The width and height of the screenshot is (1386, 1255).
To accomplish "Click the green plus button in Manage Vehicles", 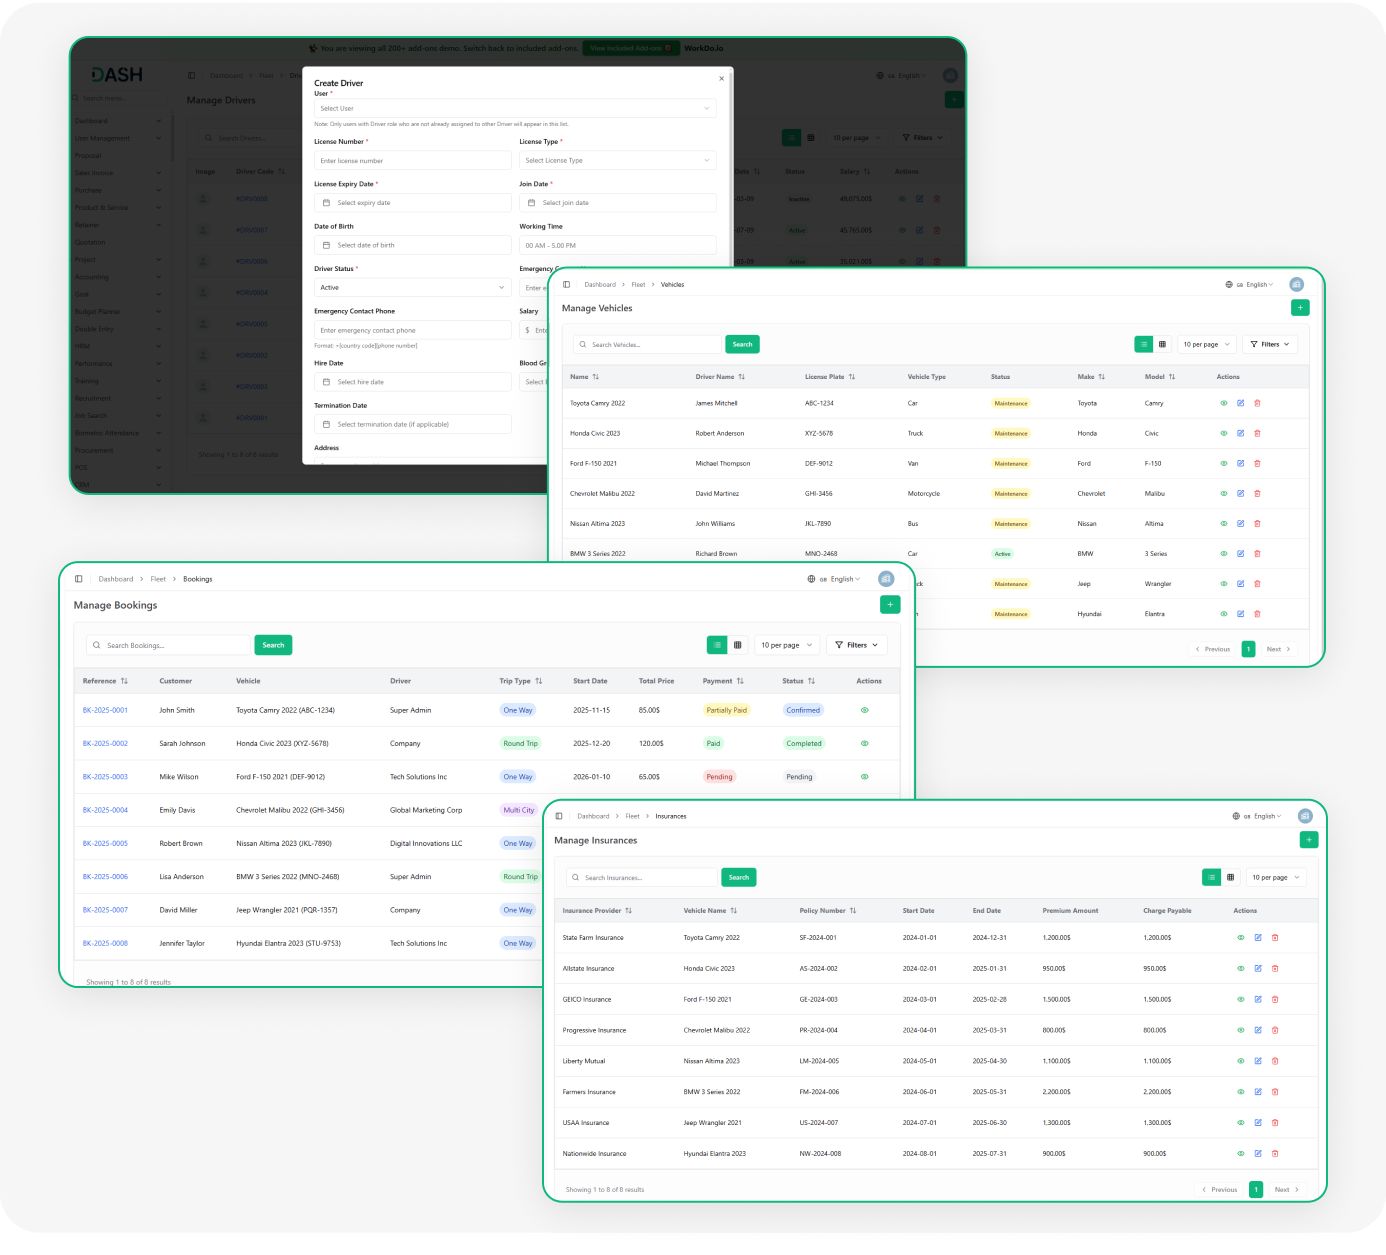I will [1300, 308].
